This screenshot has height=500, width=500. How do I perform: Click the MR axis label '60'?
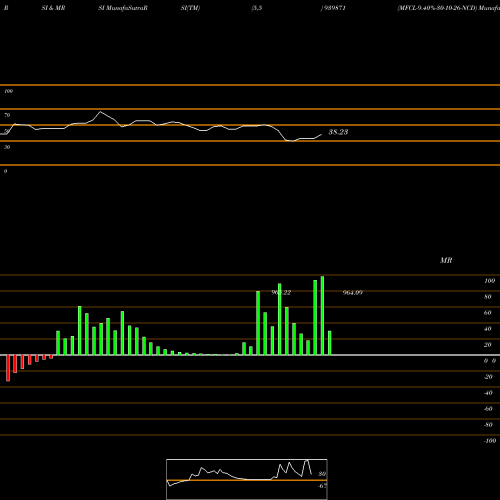tap(488, 313)
